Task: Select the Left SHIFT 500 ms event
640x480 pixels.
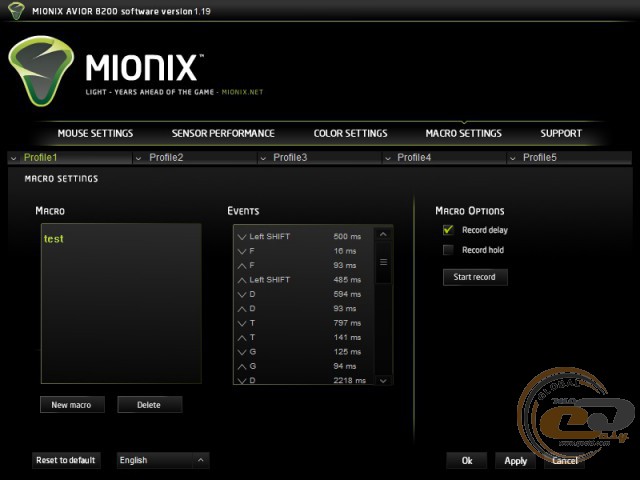Action: (x=304, y=236)
